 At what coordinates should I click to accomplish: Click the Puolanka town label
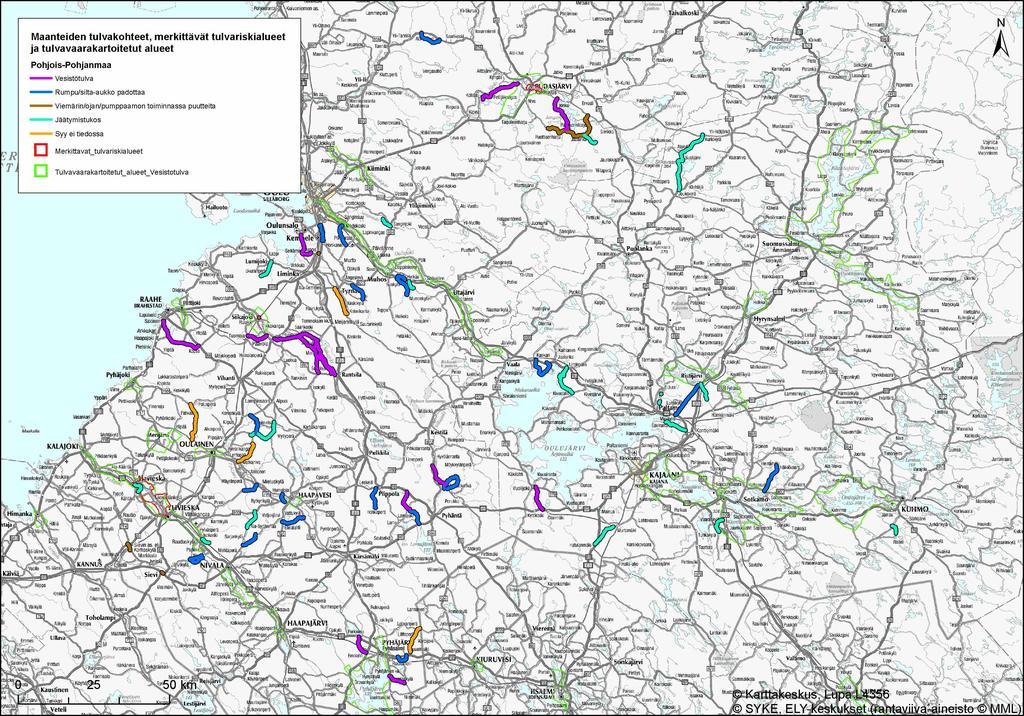click(638, 249)
